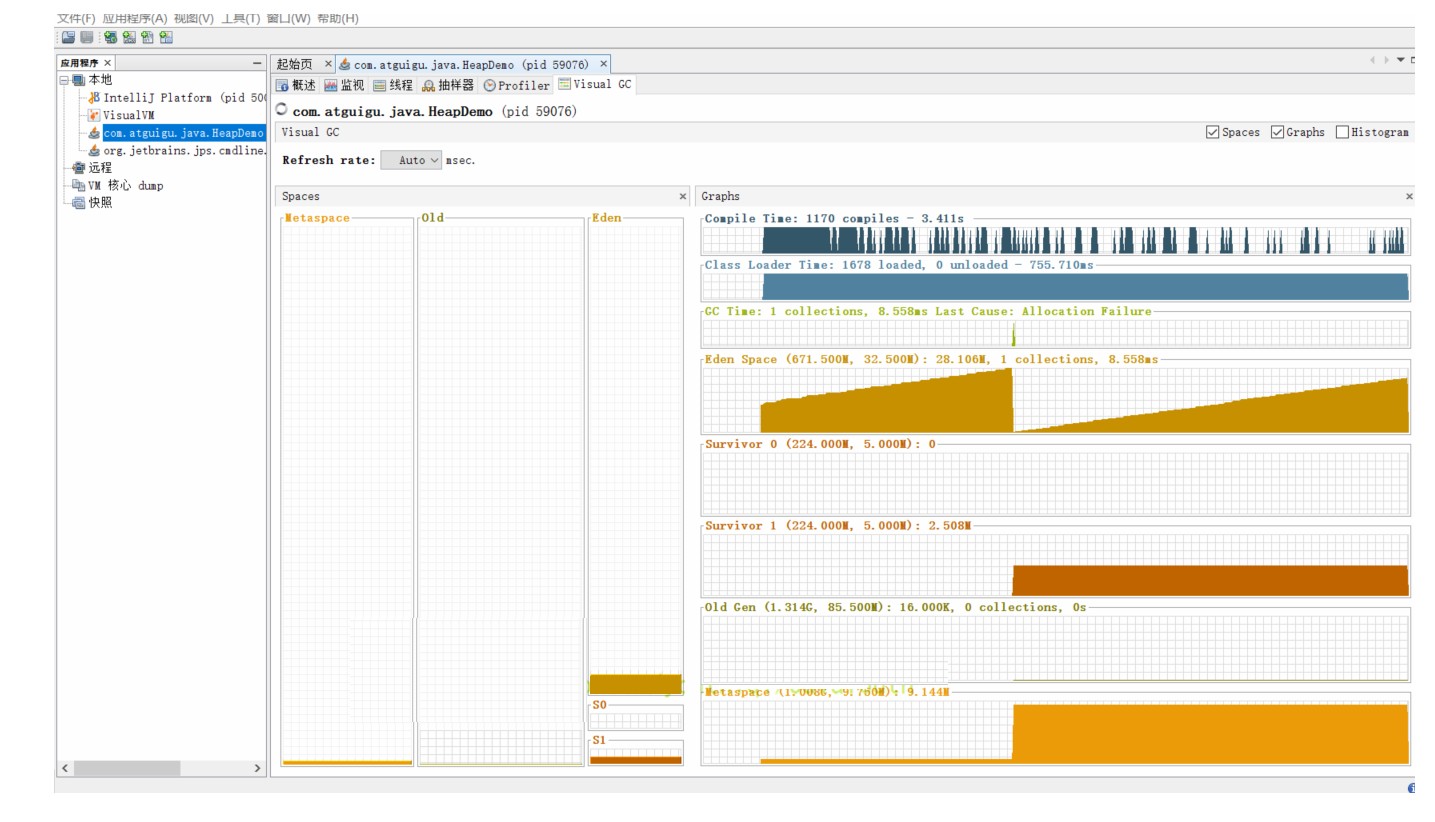Image resolution: width=1435 pixels, height=822 pixels.
Task: Switch to the 抽样器 tab
Action: pos(448,85)
